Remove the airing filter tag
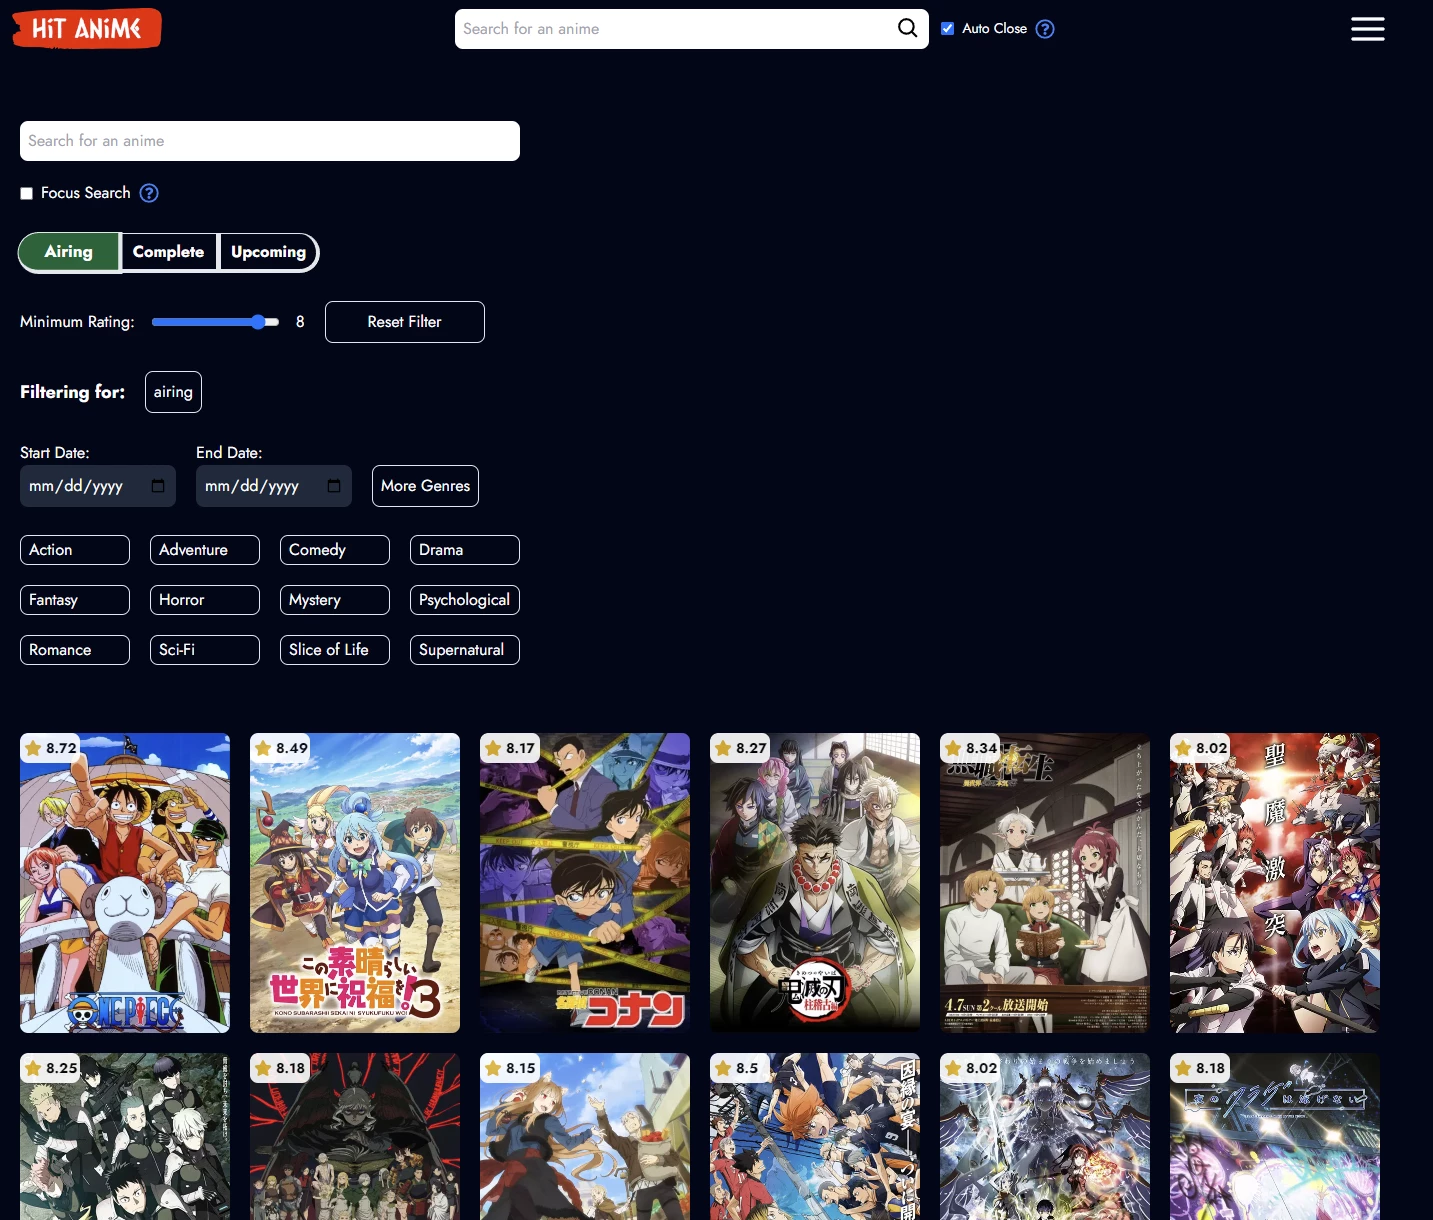Screen dimensions: 1433x1220 point(173,392)
